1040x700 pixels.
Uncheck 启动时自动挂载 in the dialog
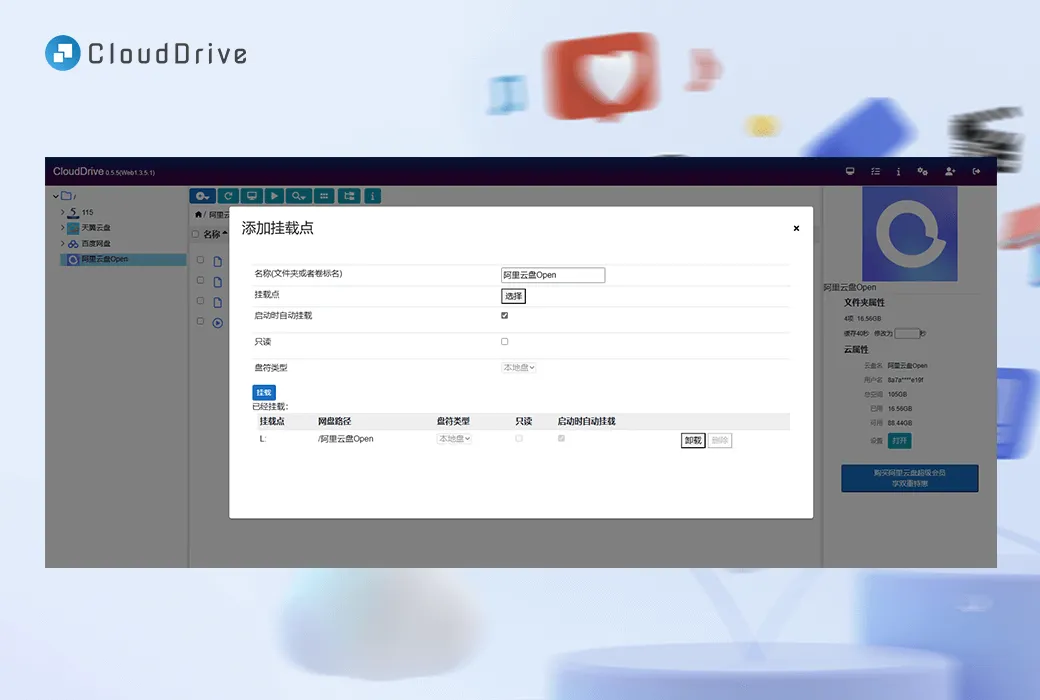pos(504,314)
